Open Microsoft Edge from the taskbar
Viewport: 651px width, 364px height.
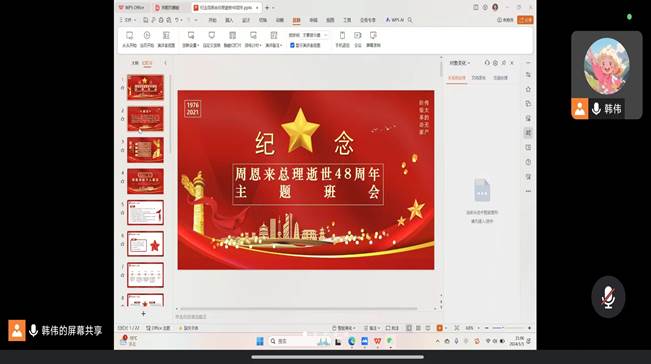click(x=352, y=341)
